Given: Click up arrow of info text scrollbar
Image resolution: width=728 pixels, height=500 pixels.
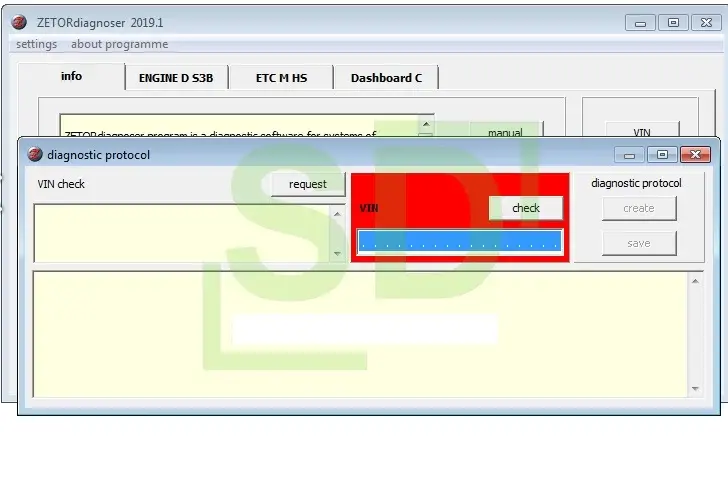Looking at the screenshot, I should click(426, 124).
